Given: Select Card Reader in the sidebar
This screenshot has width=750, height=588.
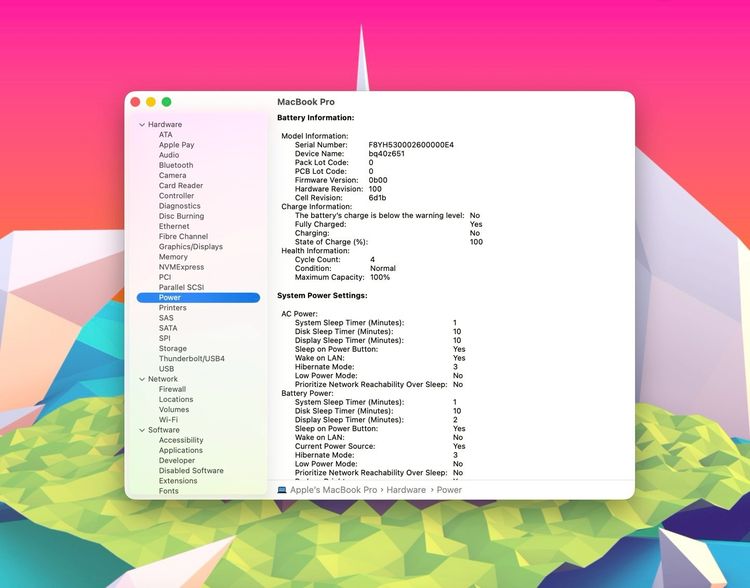Looking at the screenshot, I should pyautogui.click(x=181, y=186).
